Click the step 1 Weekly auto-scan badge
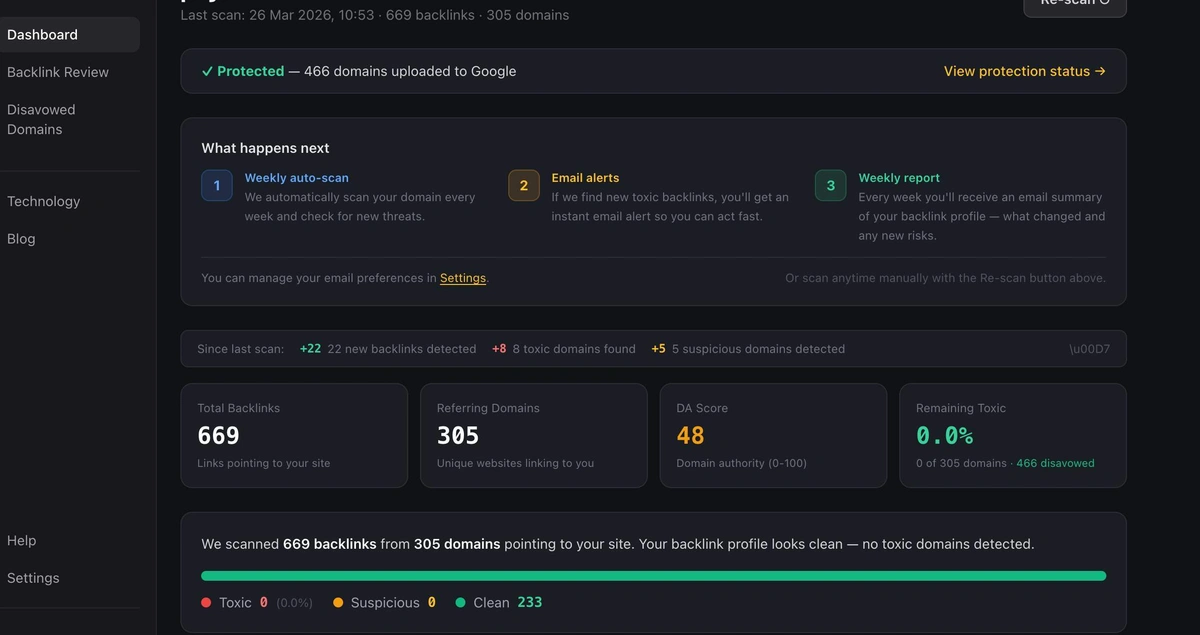 click(x=217, y=185)
